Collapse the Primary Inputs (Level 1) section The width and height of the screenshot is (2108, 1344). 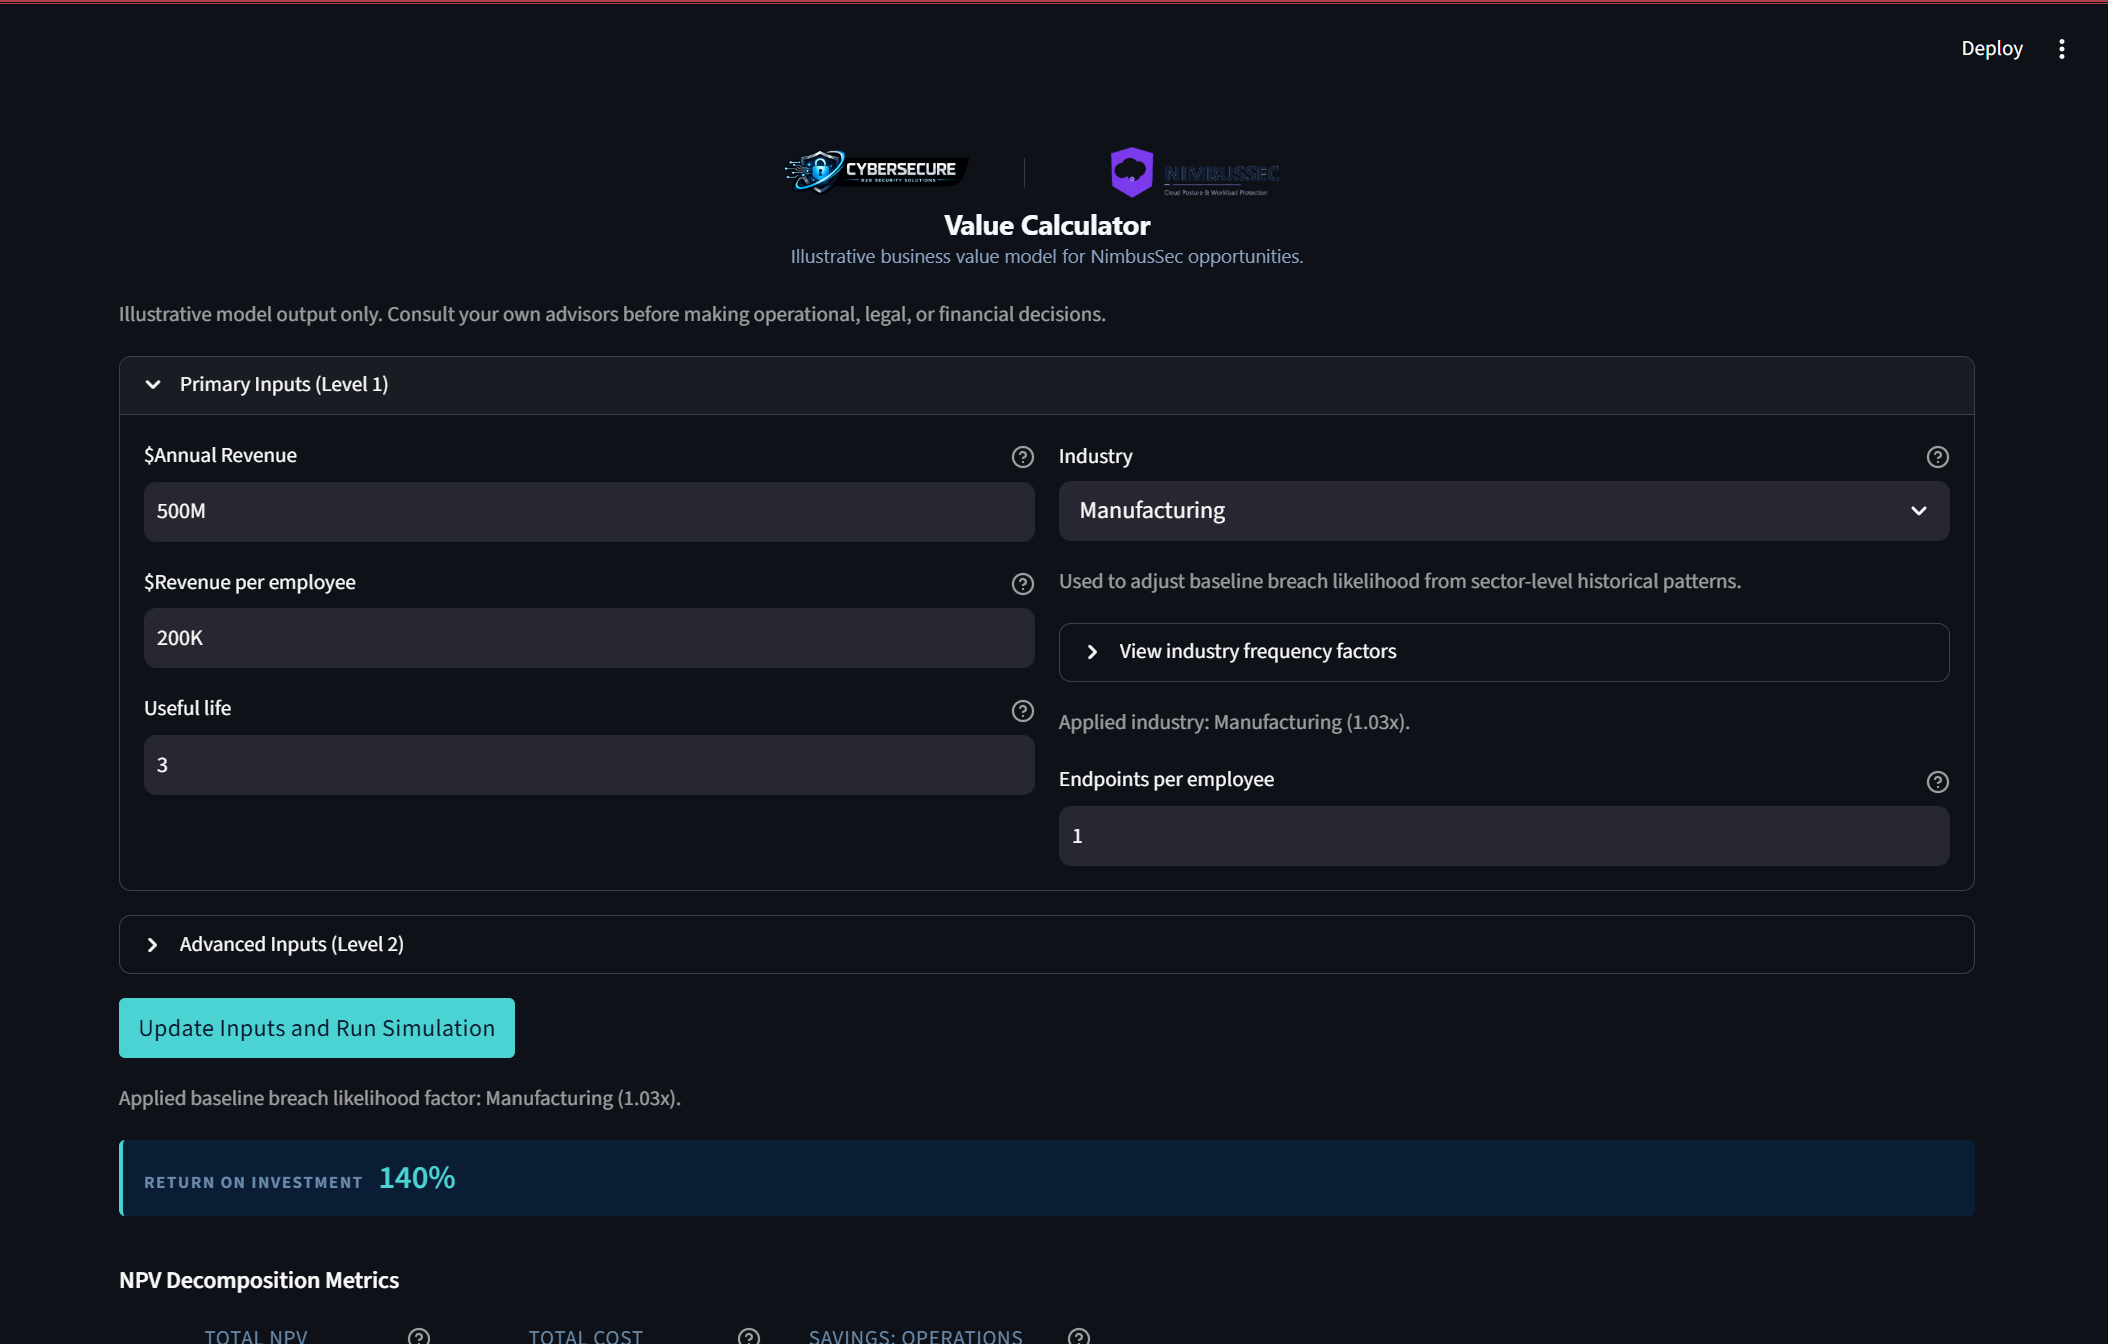tap(1046, 385)
